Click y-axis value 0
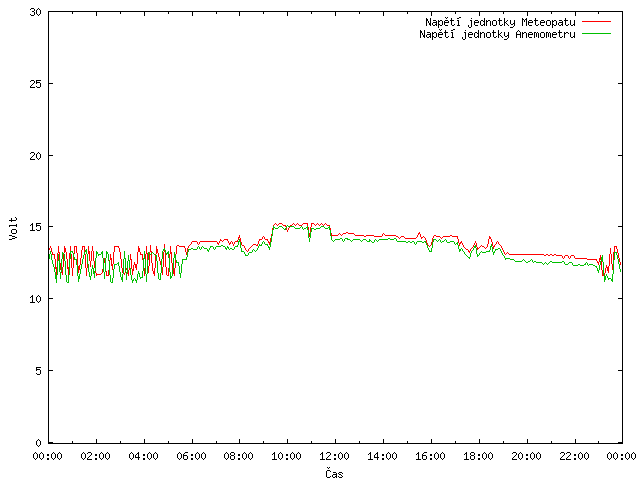The width and height of the screenshot is (640, 480). pos(38,443)
